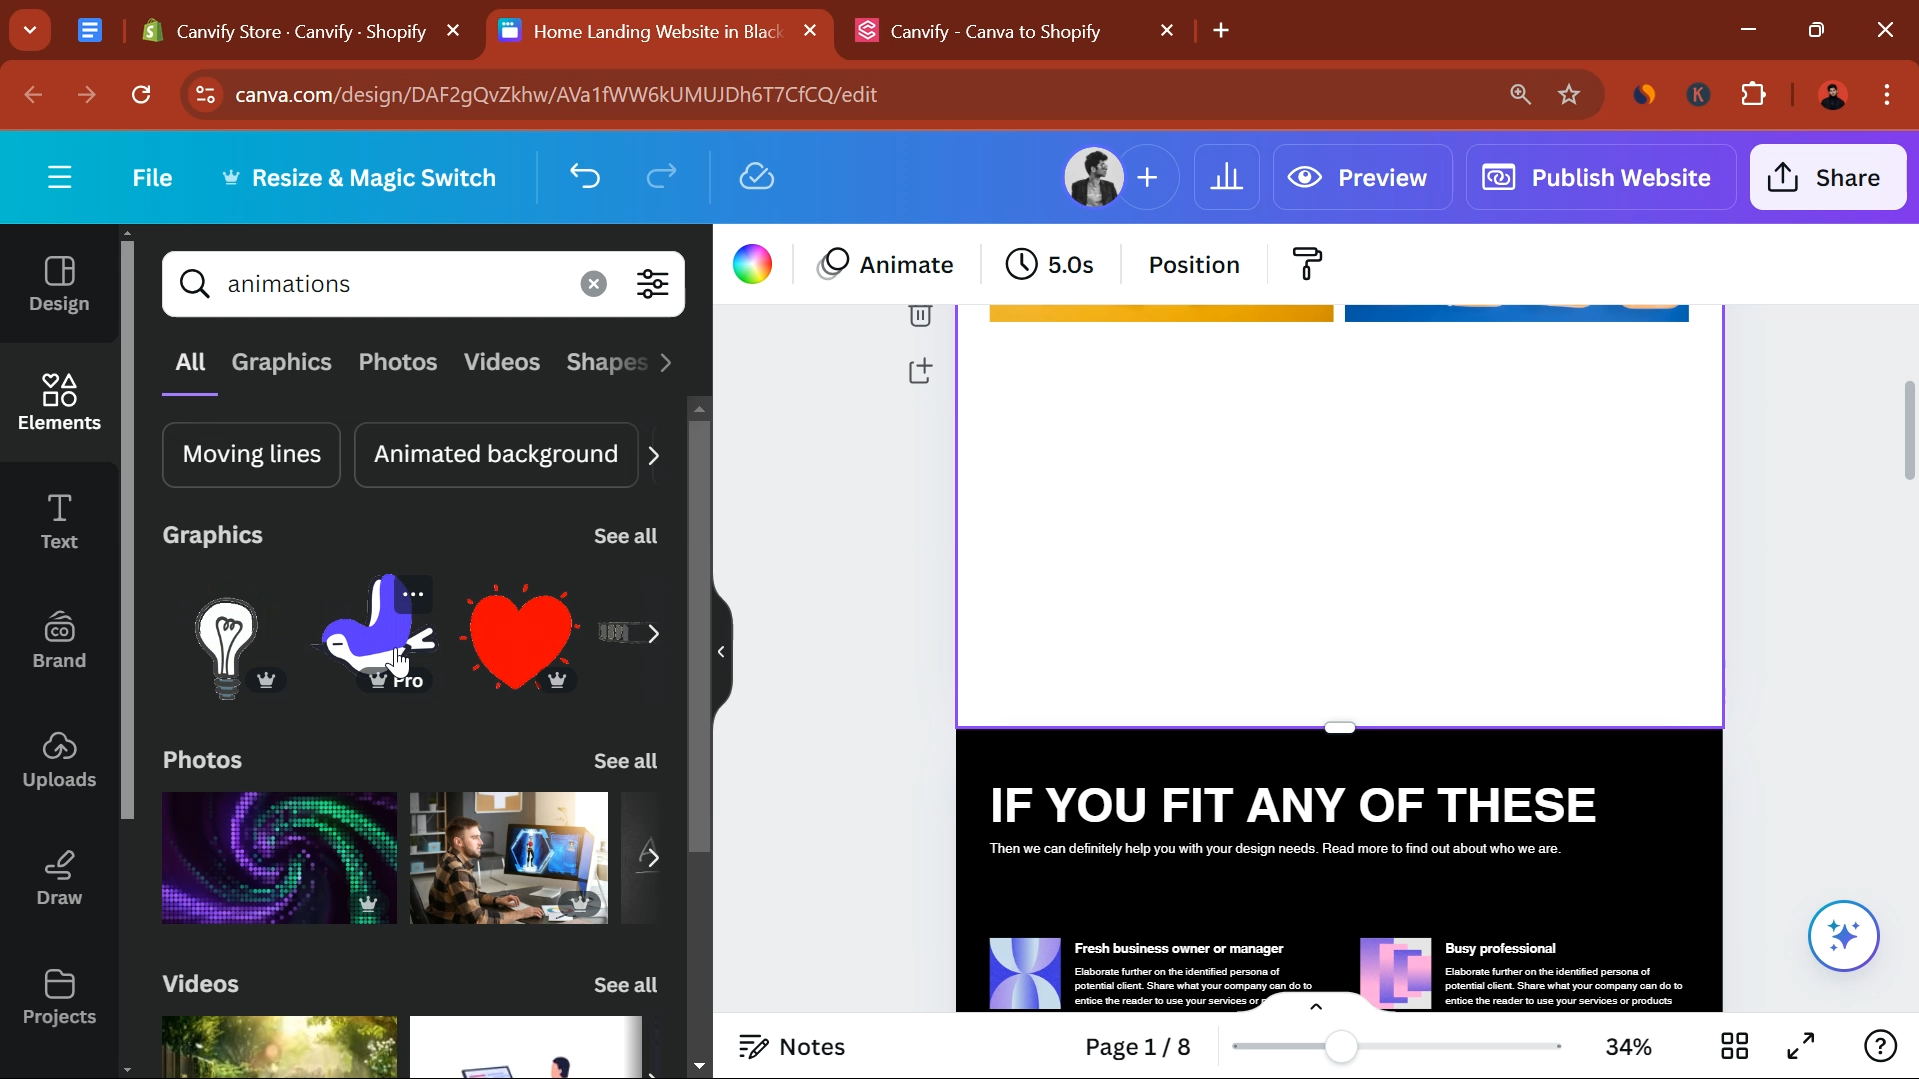Add the purple swirl photo
Image resolution: width=1919 pixels, height=1079 pixels.
tap(279, 858)
